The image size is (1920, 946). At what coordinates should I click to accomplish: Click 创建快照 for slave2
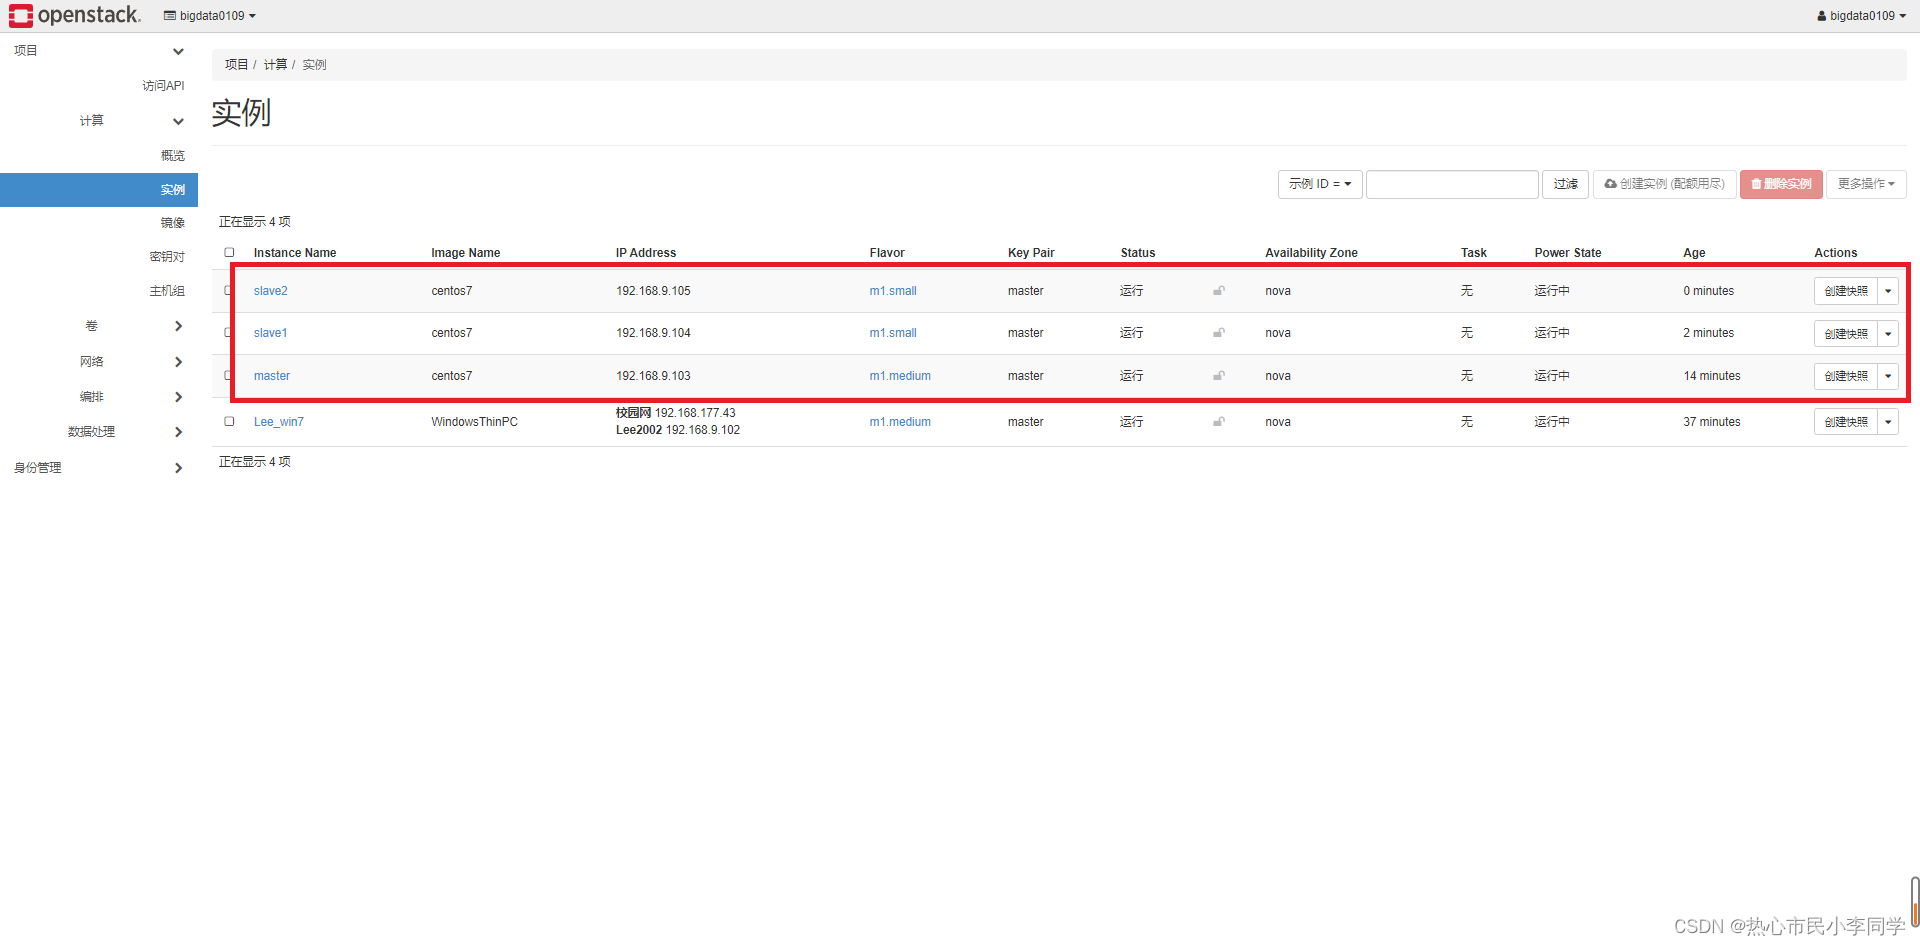pyautogui.click(x=1846, y=291)
